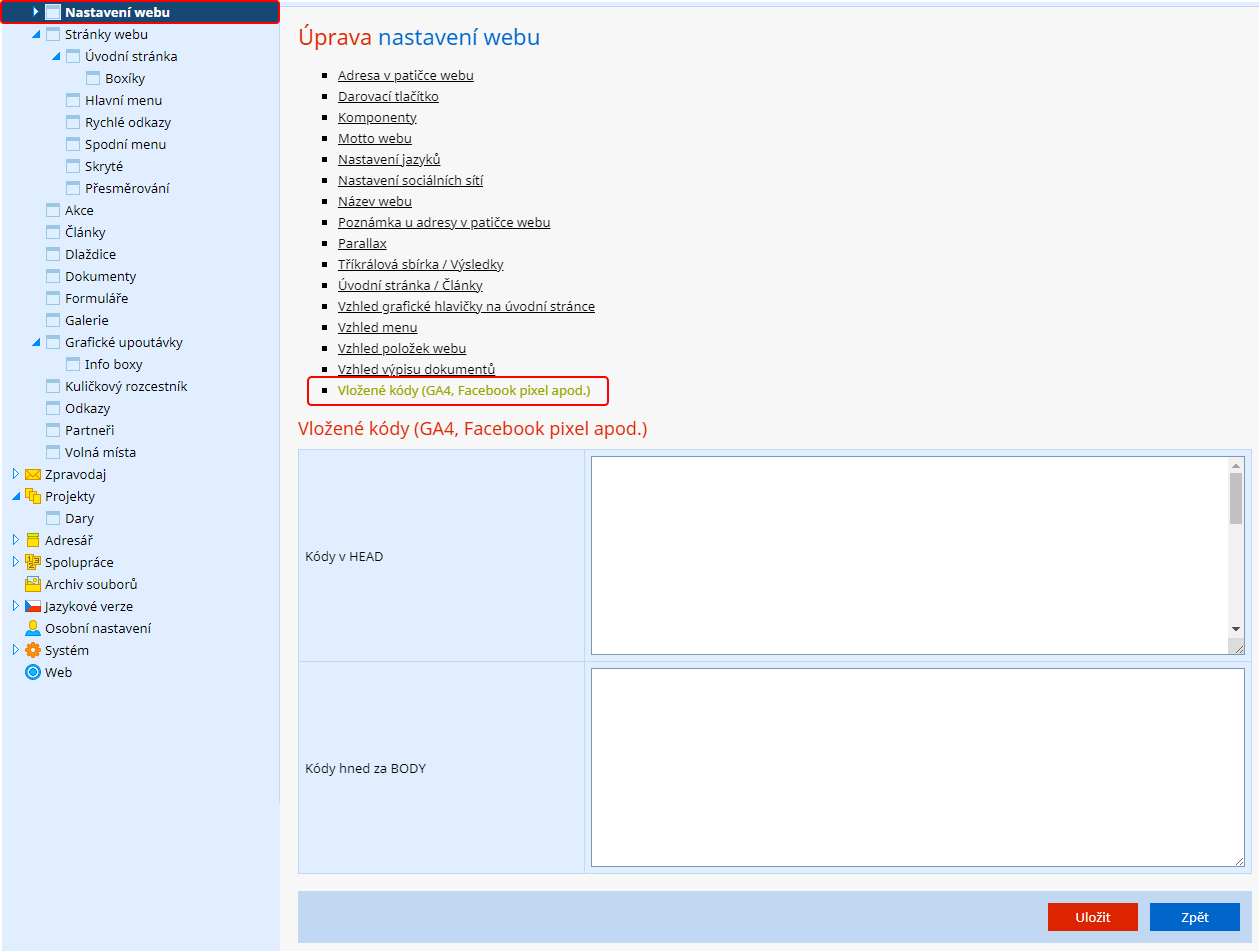The height and width of the screenshot is (951, 1259).
Task: Click the Zpravodaj envelope icon
Action: pos(33,474)
